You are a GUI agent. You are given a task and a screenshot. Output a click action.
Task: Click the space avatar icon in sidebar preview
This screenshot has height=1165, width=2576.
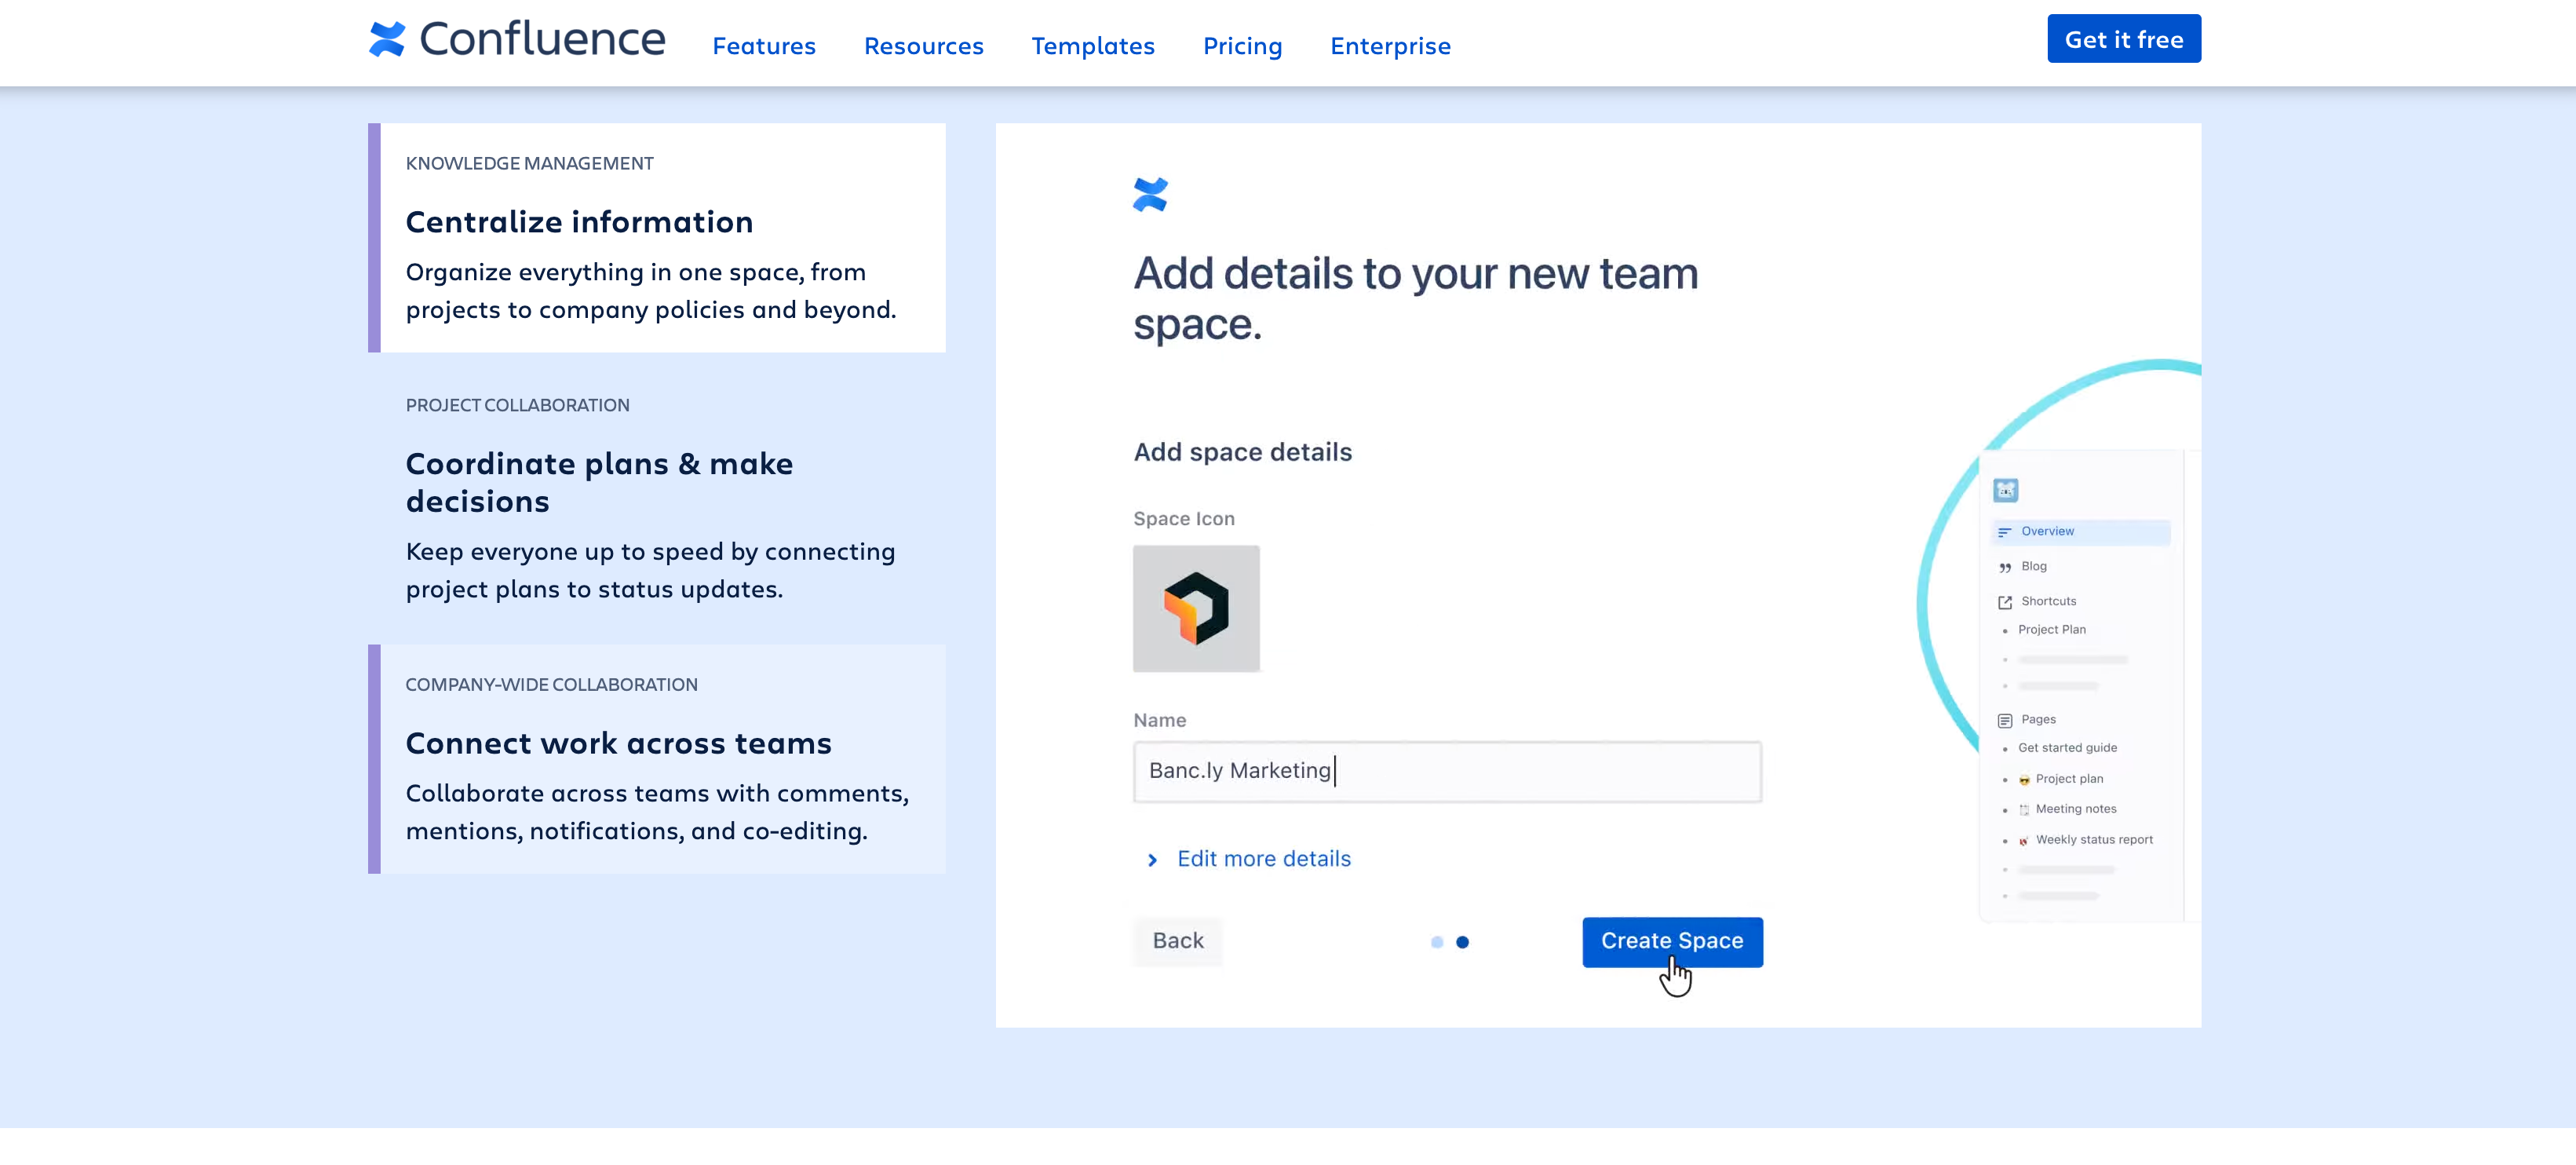click(2005, 490)
